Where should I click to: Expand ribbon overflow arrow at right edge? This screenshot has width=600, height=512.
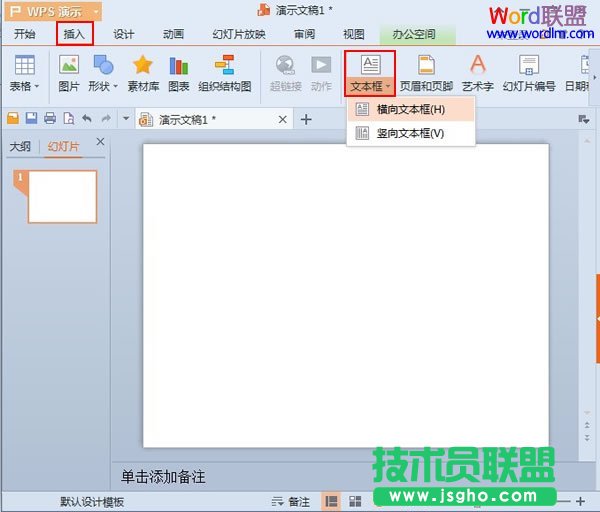click(595, 78)
